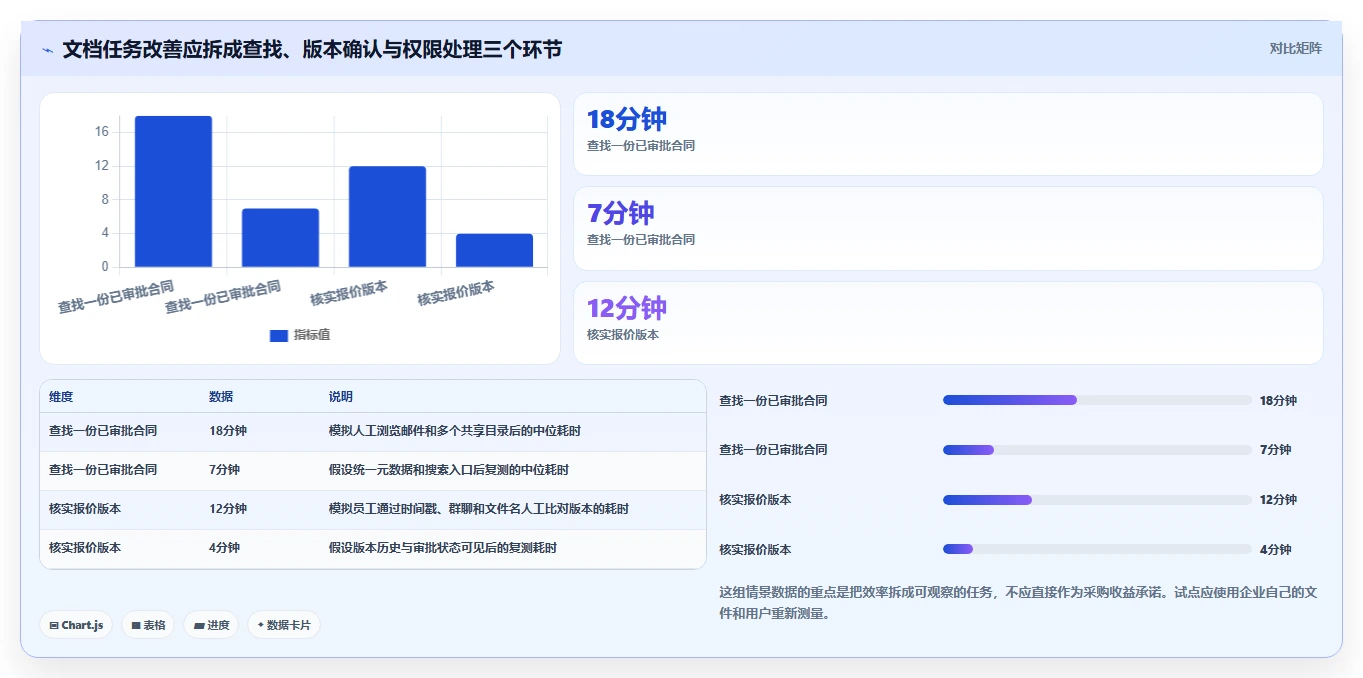Click the lightning icon before the slide title
The width and height of the screenshot is (1363, 678).
click(47, 49)
